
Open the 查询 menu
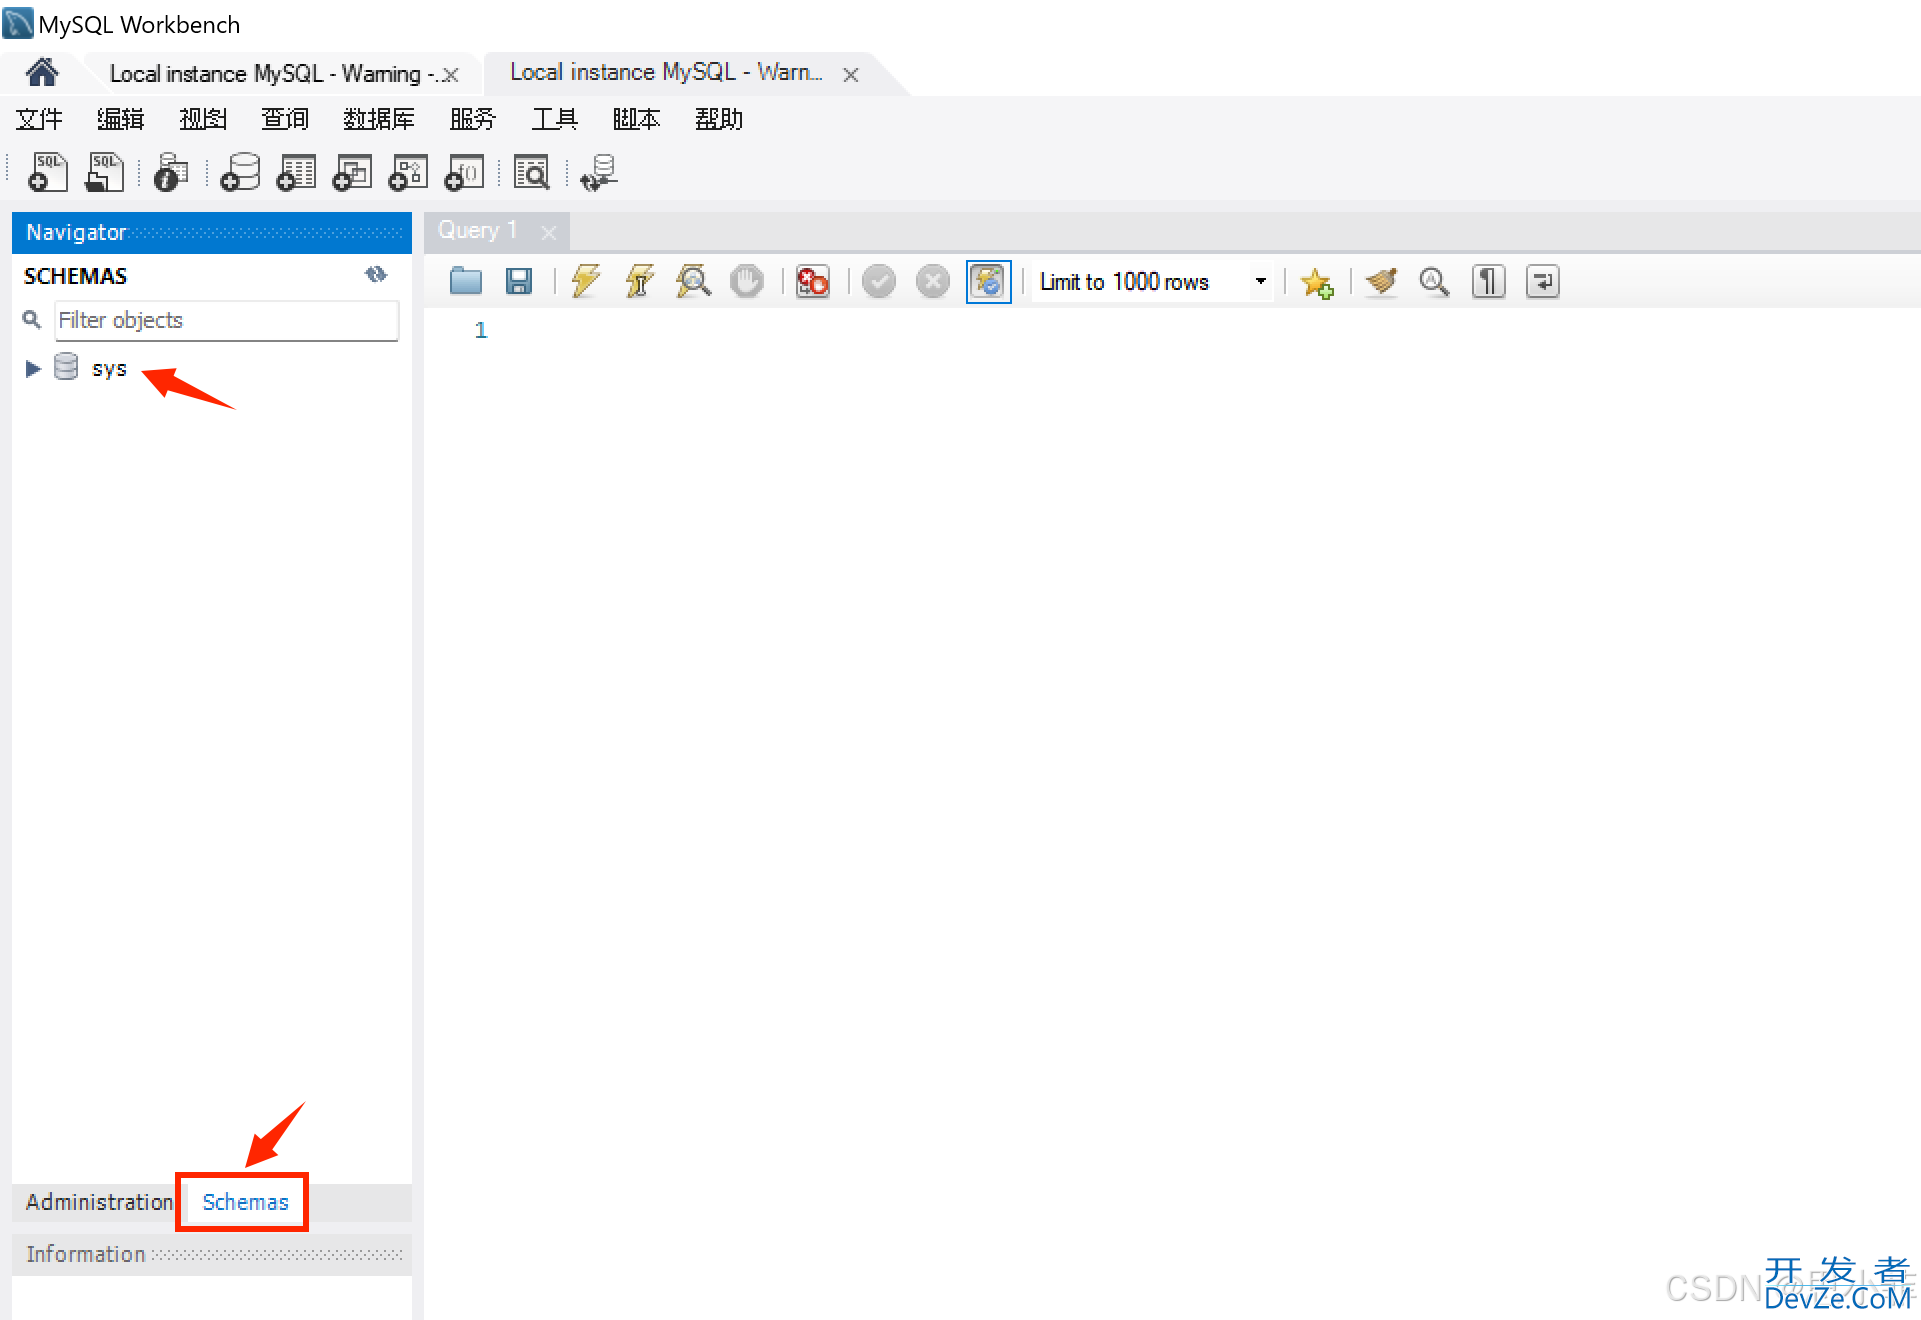coord(285,119)
